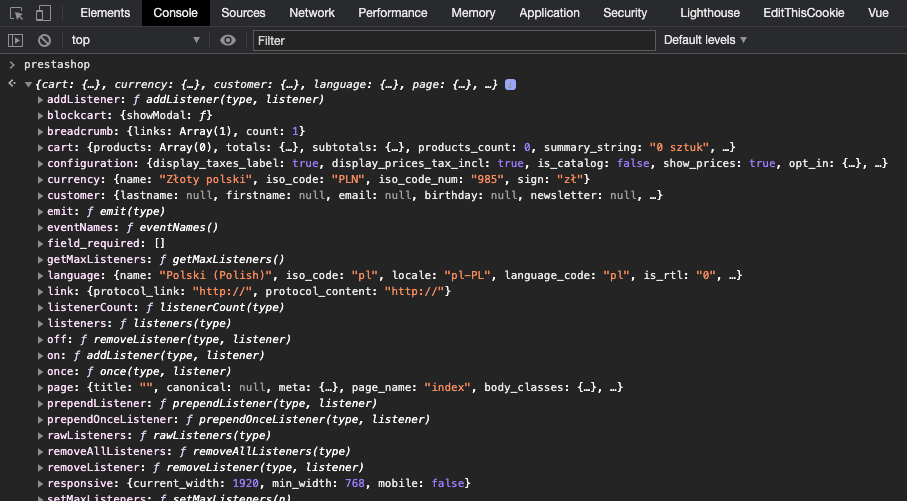The width and height of the screenshot is (907, 501).
Task: Expand the configuration property
Action: pyautogui.click(x=40, y=164)
